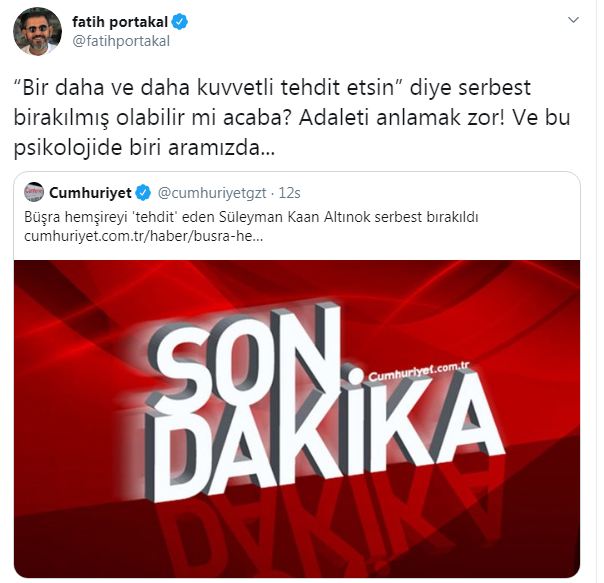Visit the @fatihportakal handle
The width and height of the screenshot is (604, 583).
[x=121, y=41]
